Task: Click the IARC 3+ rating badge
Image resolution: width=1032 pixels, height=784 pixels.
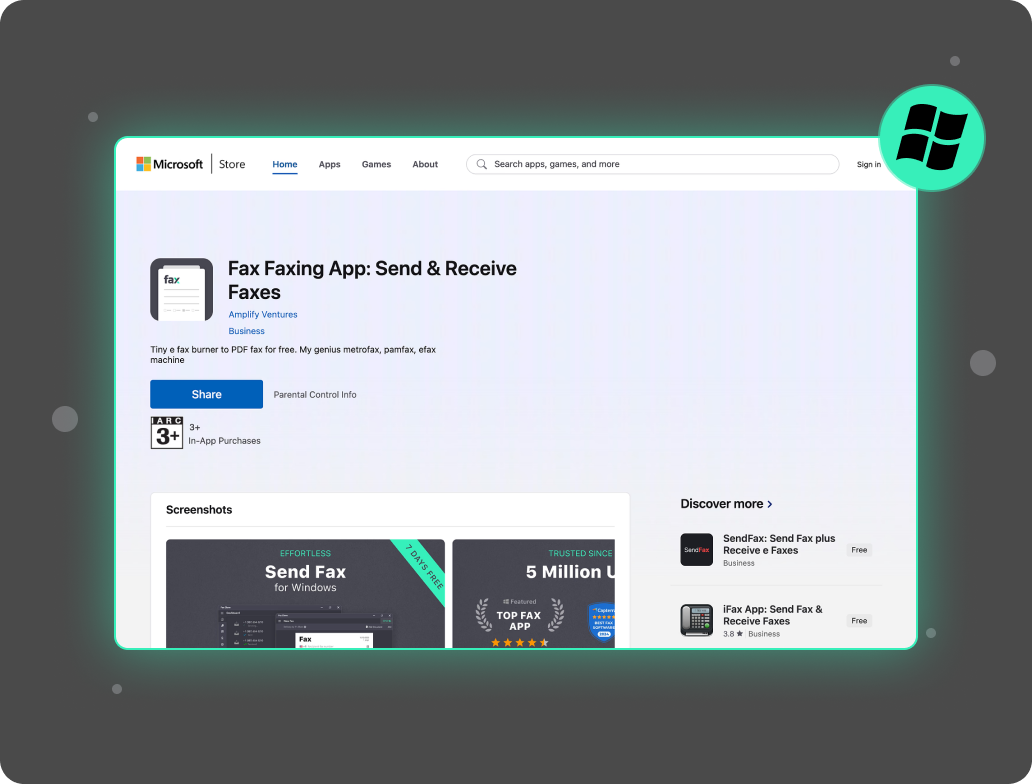Action: point(167,432)
